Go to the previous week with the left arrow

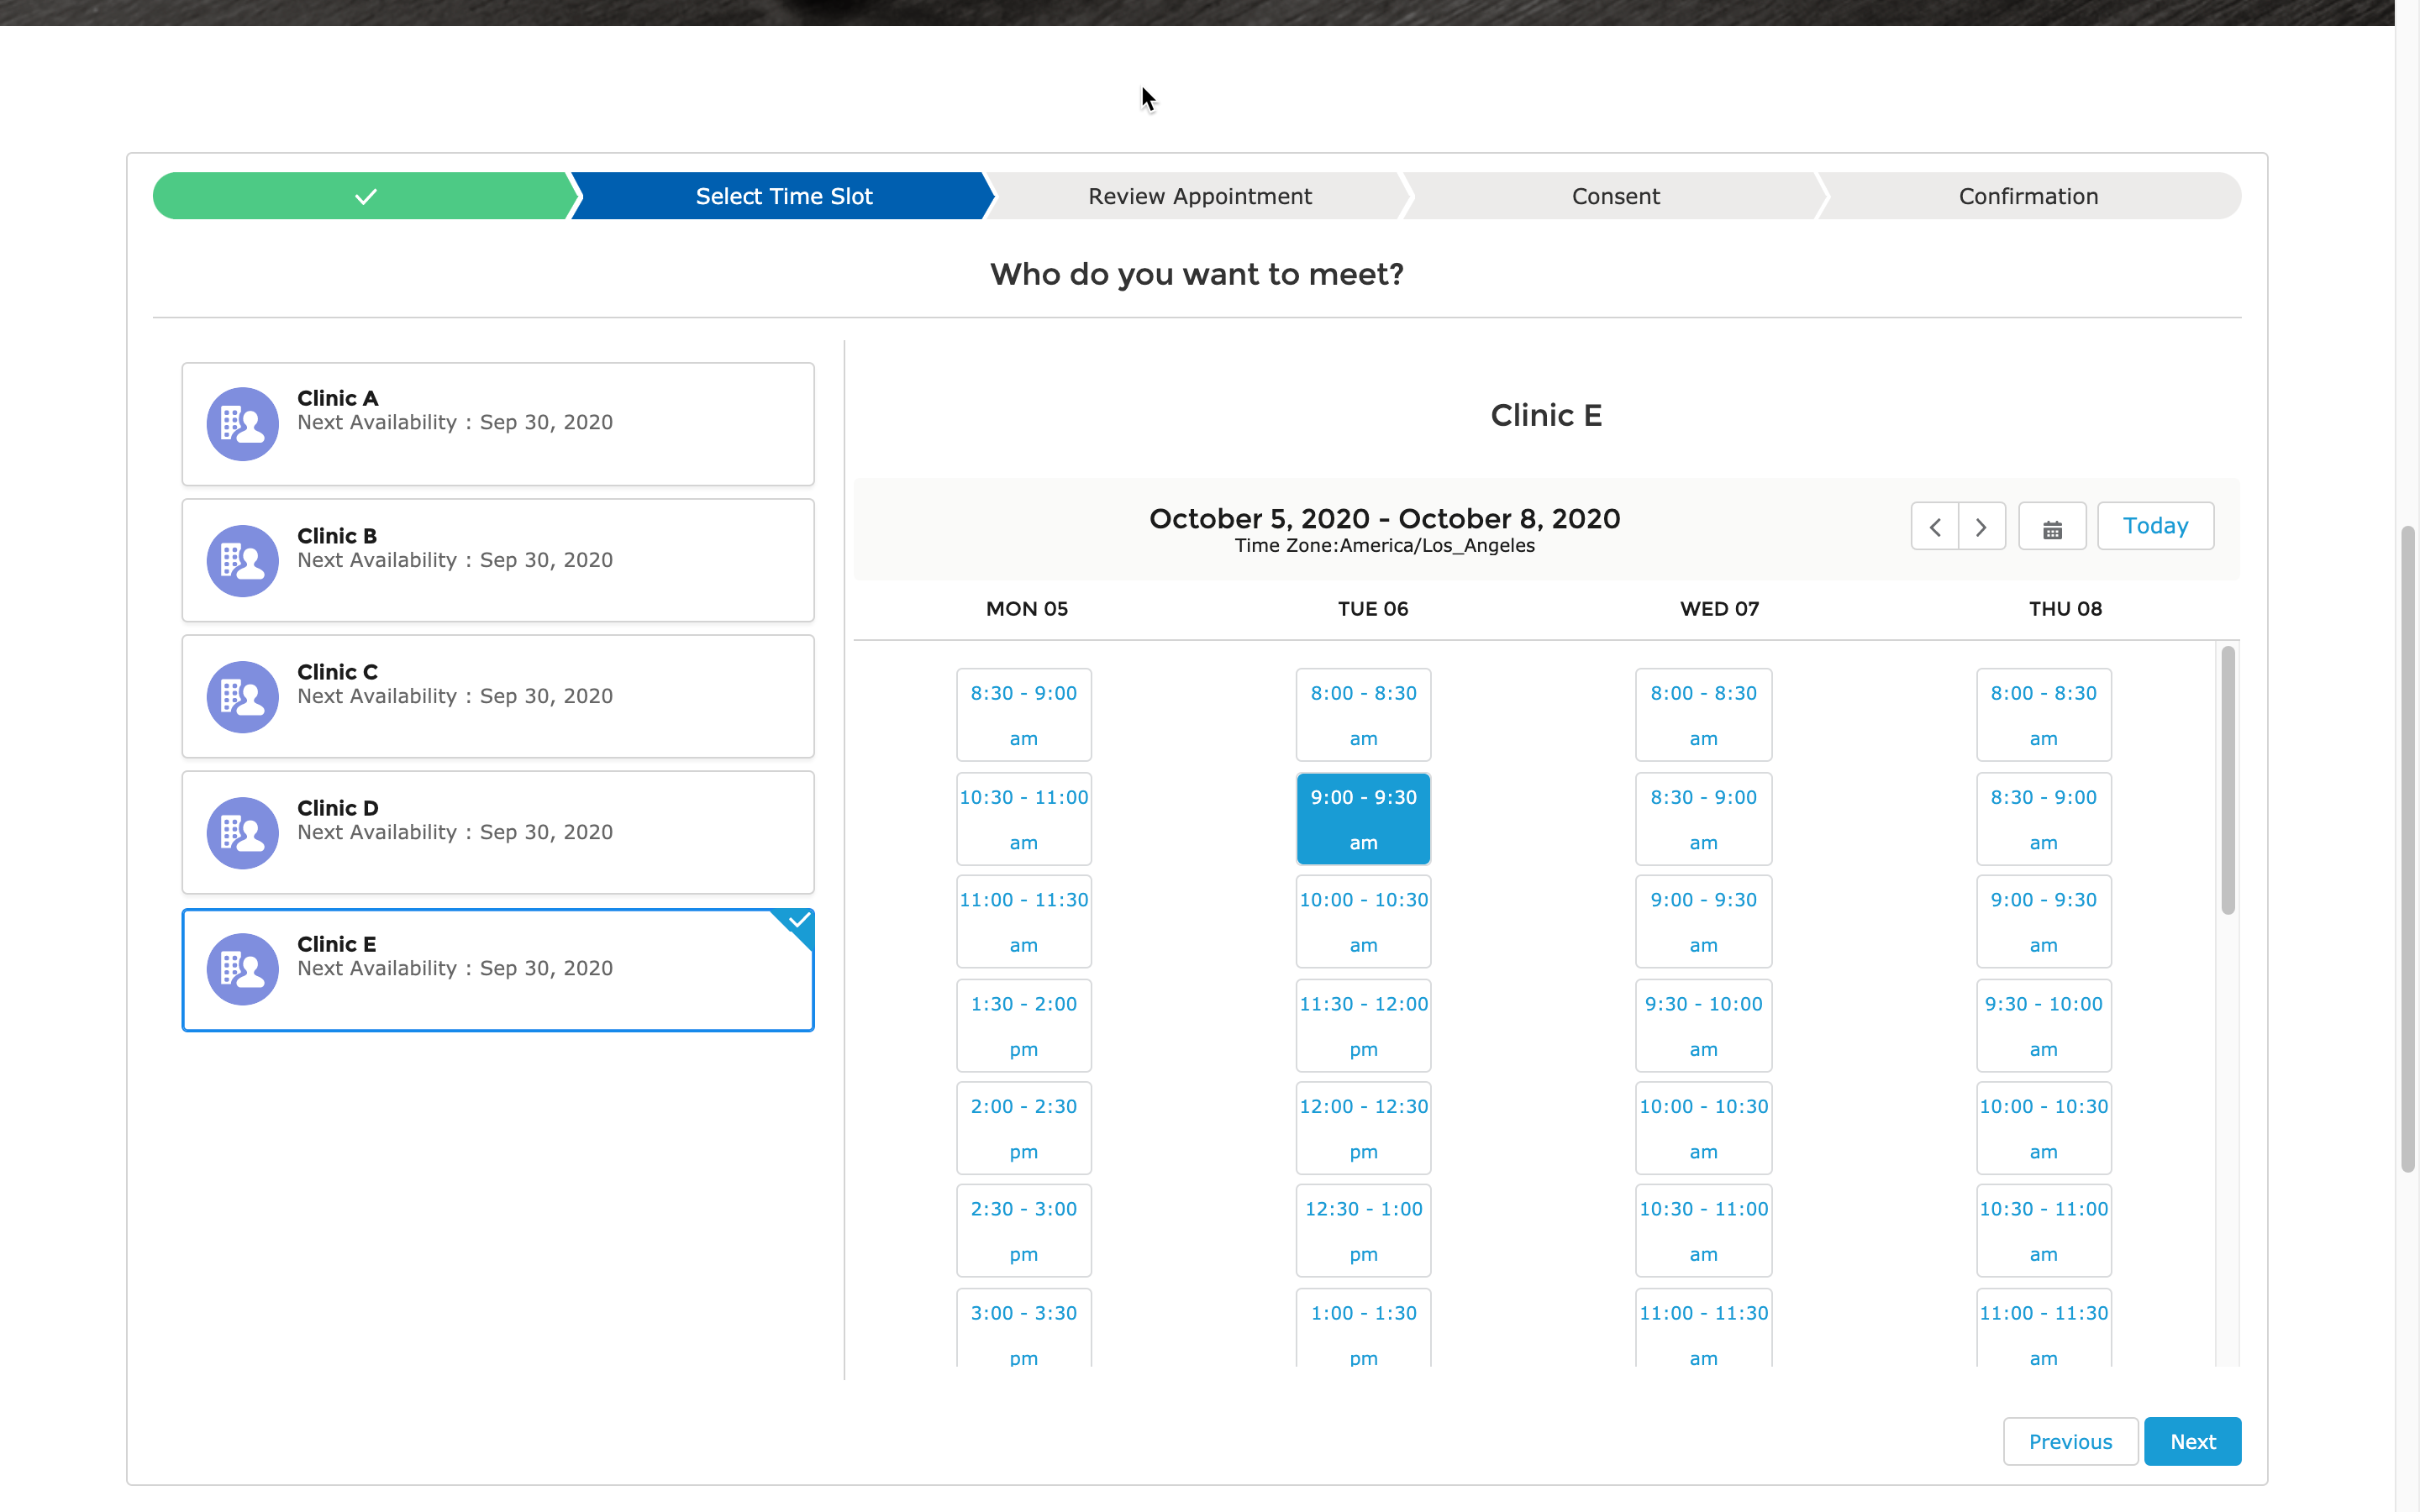[x=1934, y=525]
